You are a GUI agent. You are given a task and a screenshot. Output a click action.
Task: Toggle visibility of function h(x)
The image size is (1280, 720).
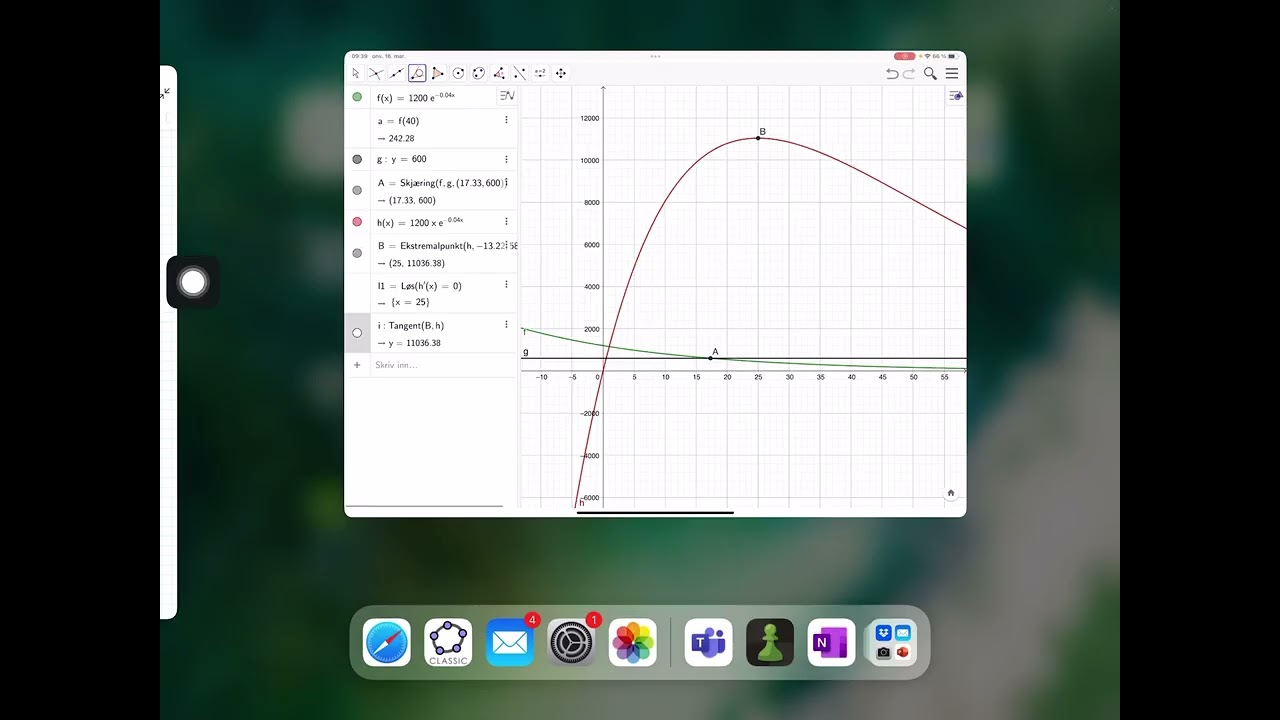pyautogui.click(x=357, y=222)
